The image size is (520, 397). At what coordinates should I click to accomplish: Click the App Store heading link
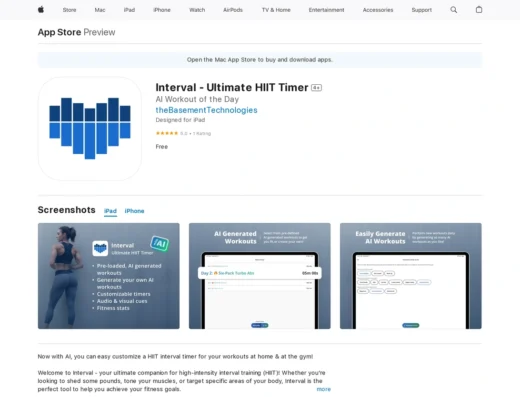point(59,32)
